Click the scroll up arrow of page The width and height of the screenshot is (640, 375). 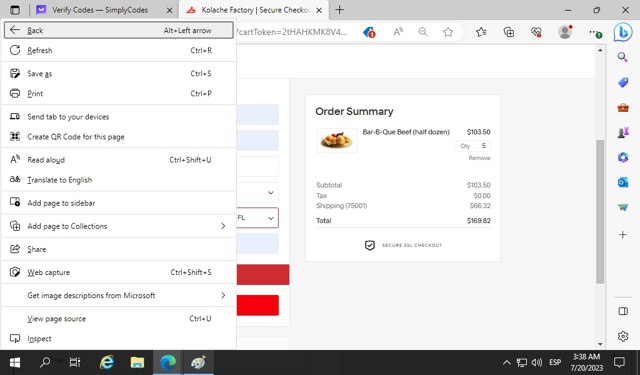pyautogui.click(x=600, y=51)
